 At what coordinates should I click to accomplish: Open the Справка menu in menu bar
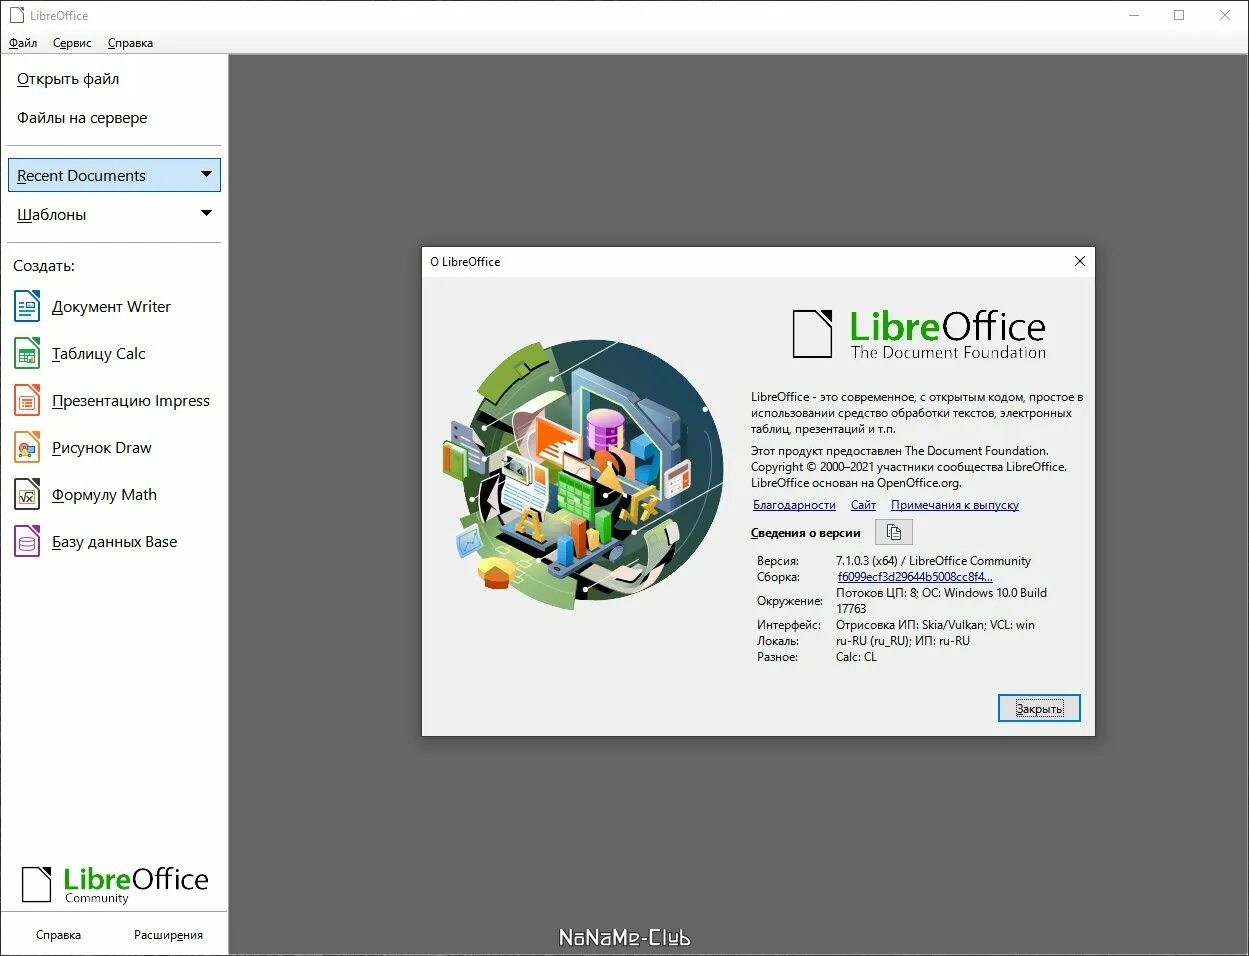tap(130, 43)
